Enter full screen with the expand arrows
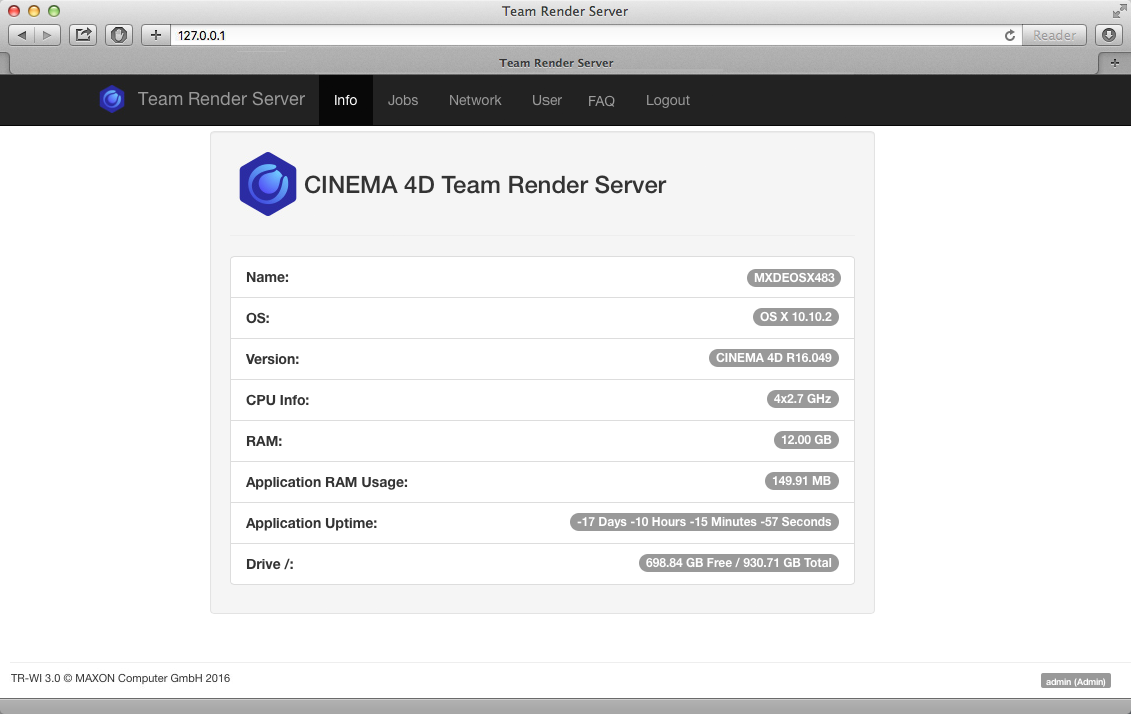1131x714 pixels. click(1119, 11)
